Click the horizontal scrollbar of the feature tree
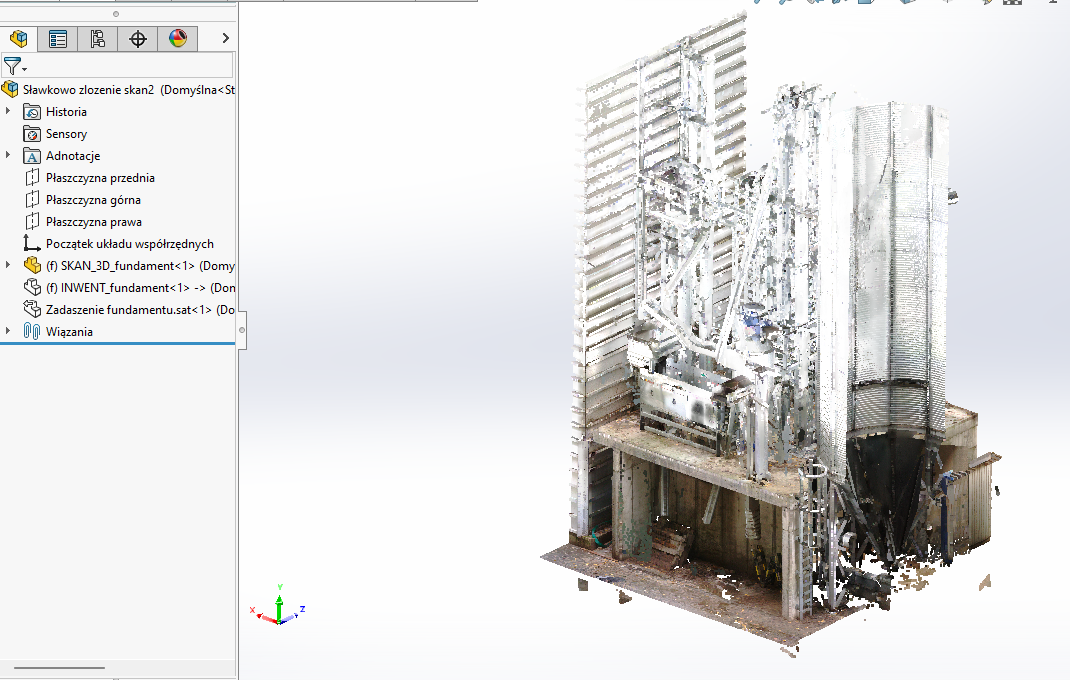Viewport: 1070px width, 680px height. pos(59,668)
